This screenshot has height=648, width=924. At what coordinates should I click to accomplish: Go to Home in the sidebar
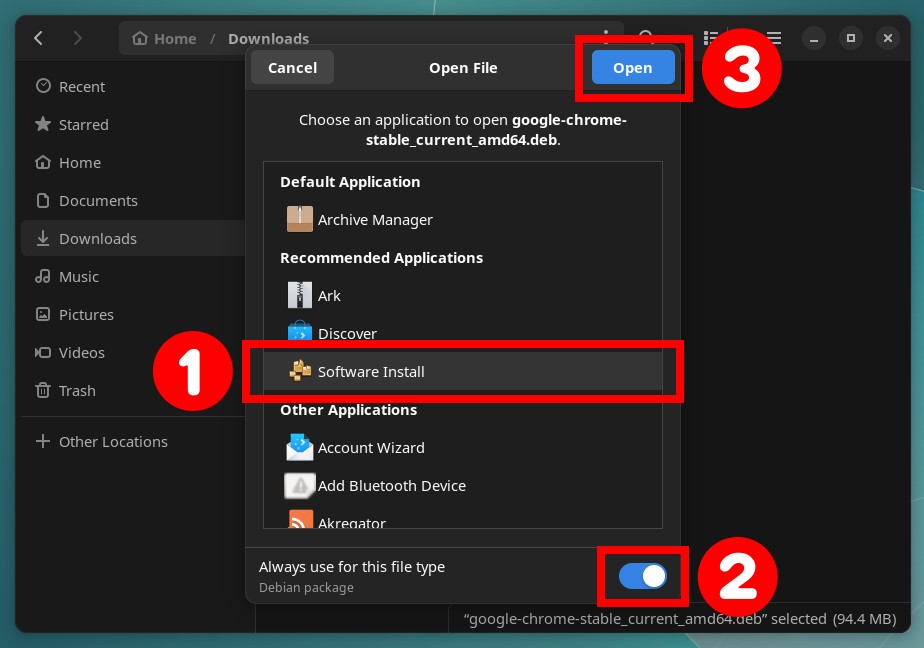tap(133, 163)
